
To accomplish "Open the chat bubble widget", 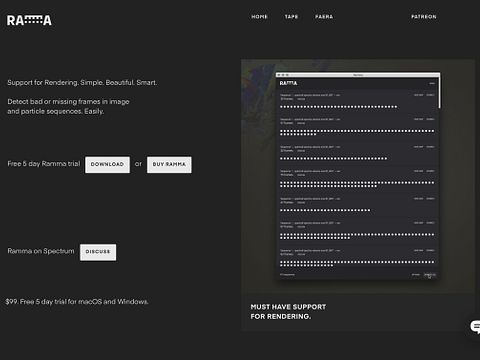I will [475, 327].
